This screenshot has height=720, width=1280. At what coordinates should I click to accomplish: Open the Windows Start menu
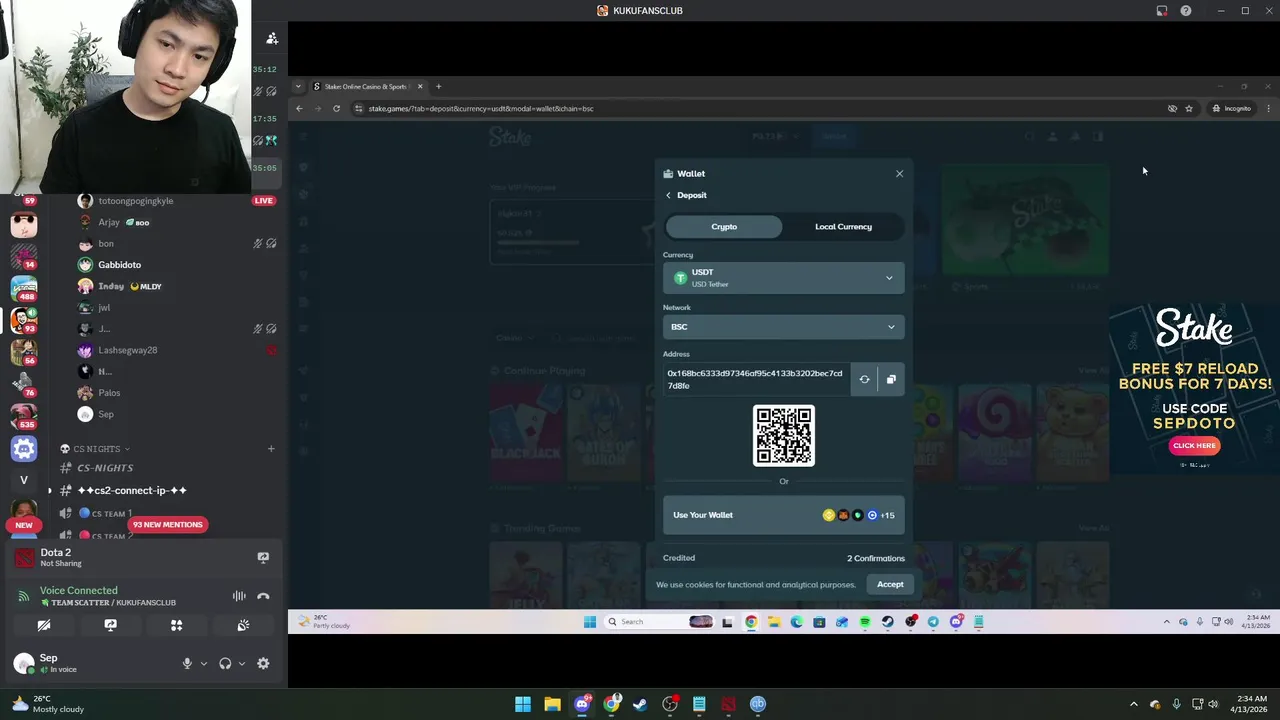[523, 704]
